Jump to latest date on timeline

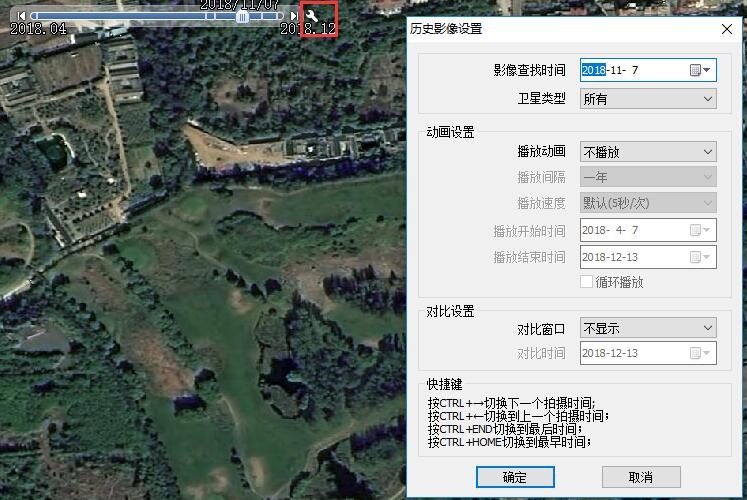coord(294,16)
